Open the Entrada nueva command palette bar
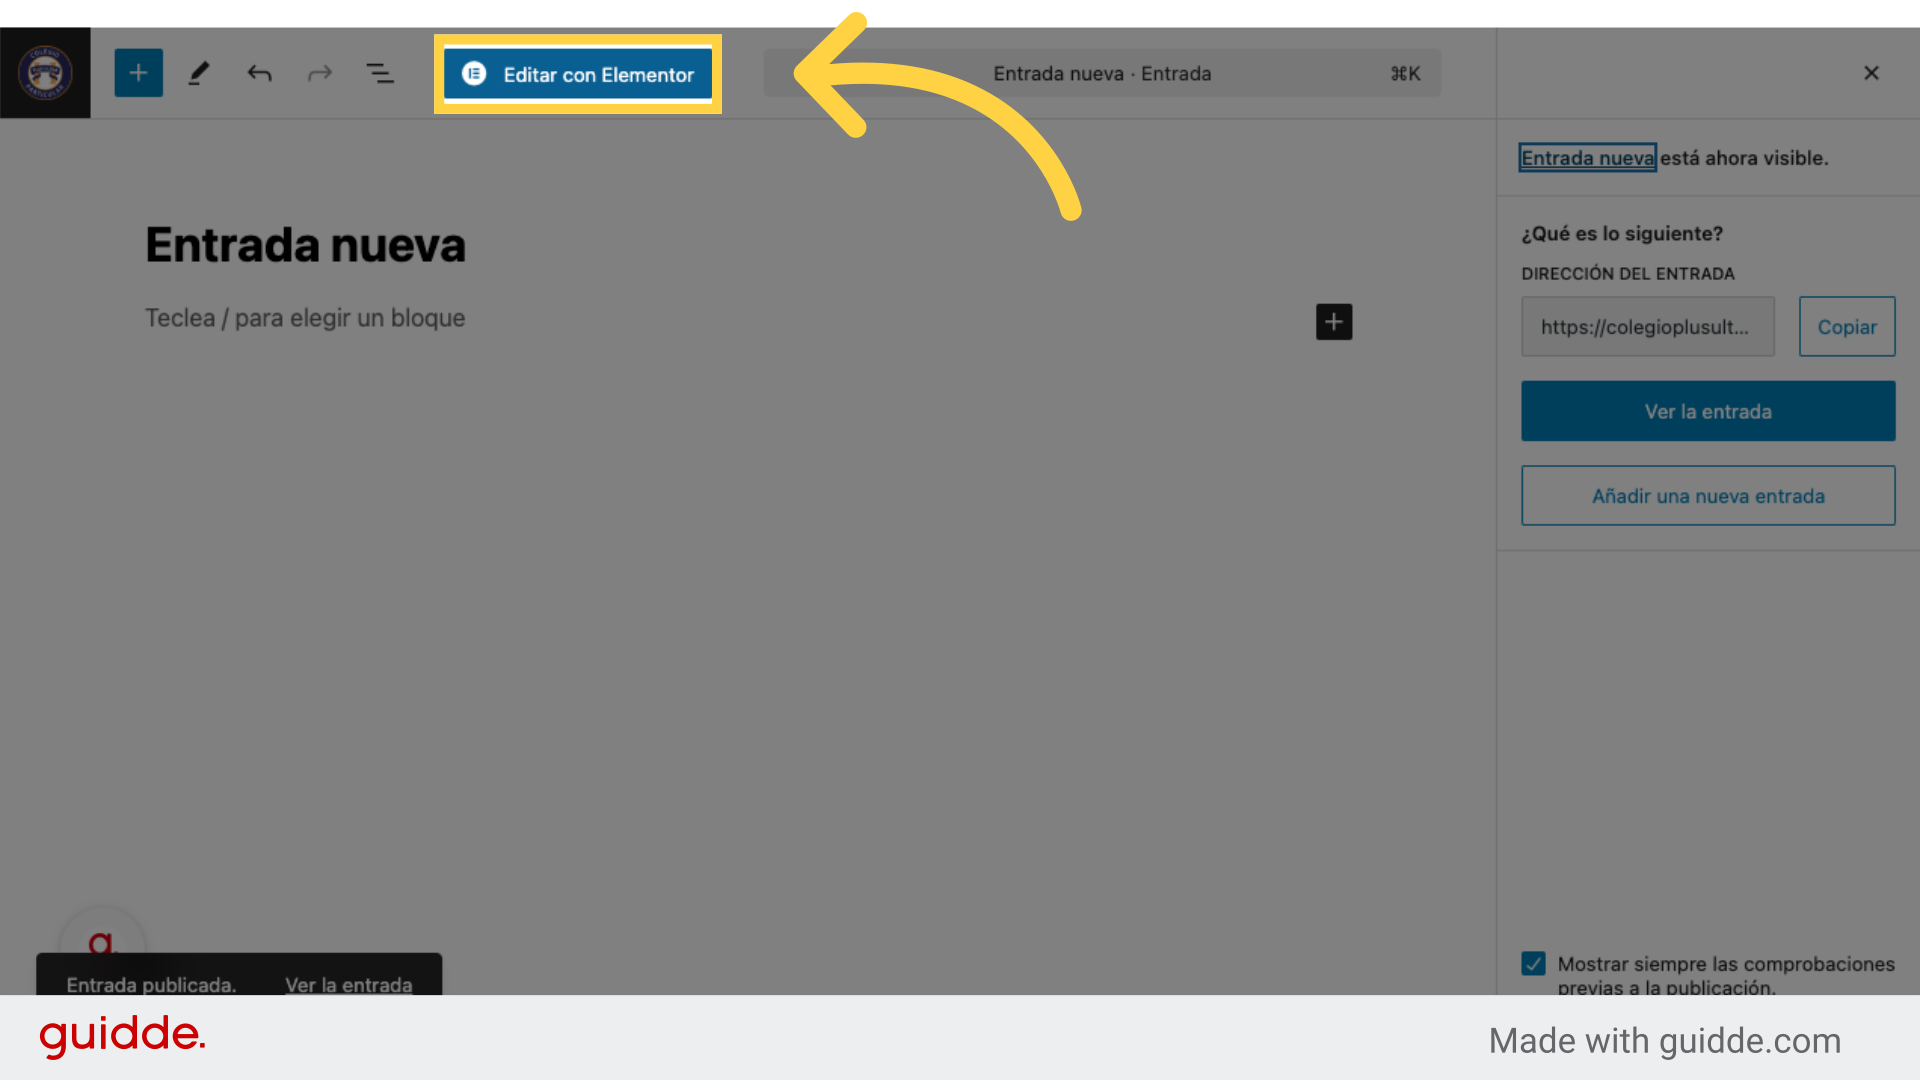The image size is (1920, 1080). [x=1102, y=73]
